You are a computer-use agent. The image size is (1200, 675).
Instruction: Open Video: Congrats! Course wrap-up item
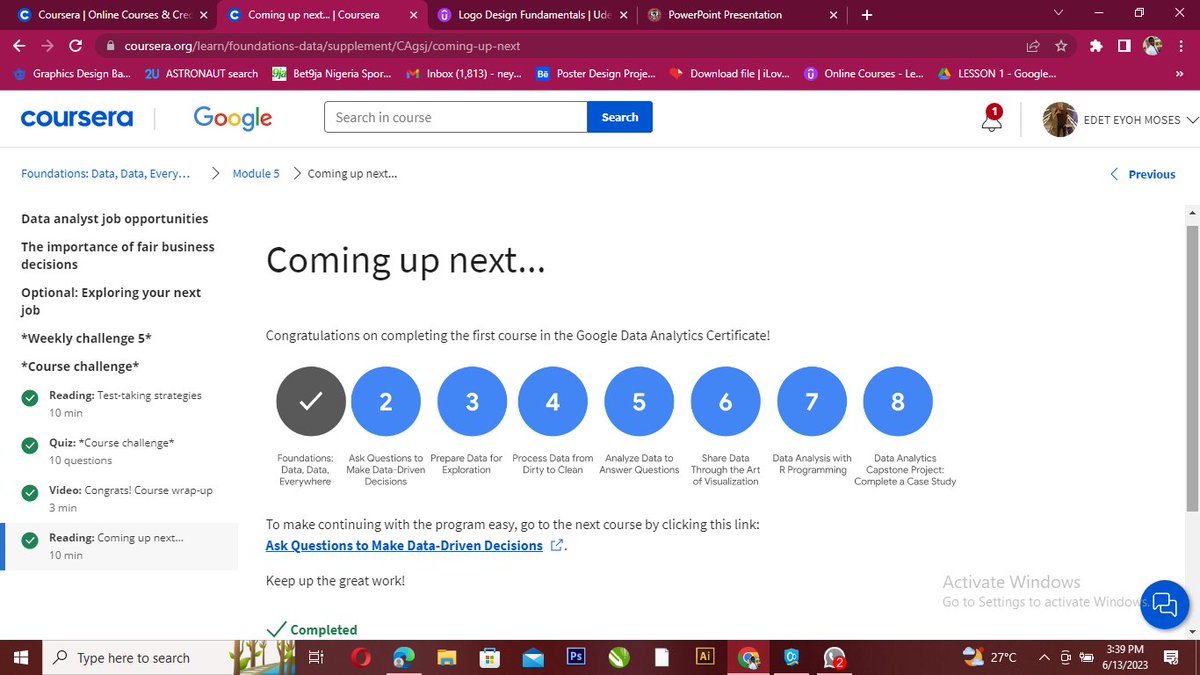tap(119, 499)
